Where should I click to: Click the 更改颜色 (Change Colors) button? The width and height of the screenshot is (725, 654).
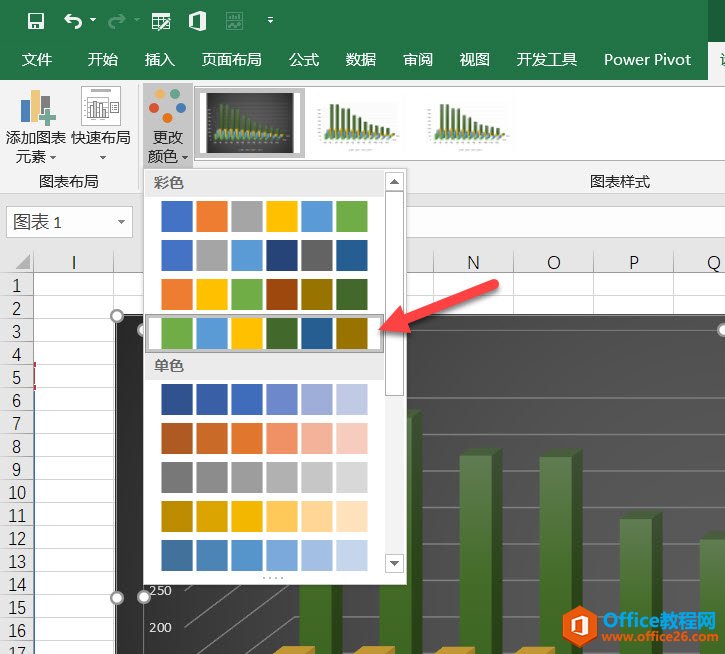166,127
